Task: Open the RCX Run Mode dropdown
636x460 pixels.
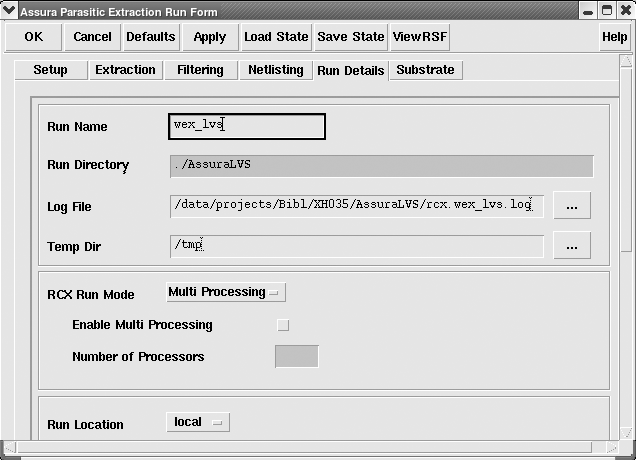Action: [x=226, y=292]
